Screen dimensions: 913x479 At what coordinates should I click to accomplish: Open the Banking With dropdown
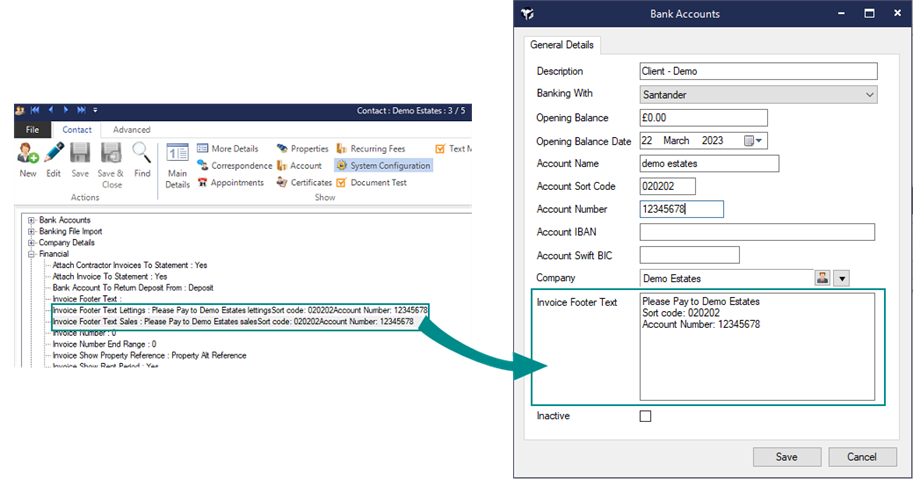868,95
